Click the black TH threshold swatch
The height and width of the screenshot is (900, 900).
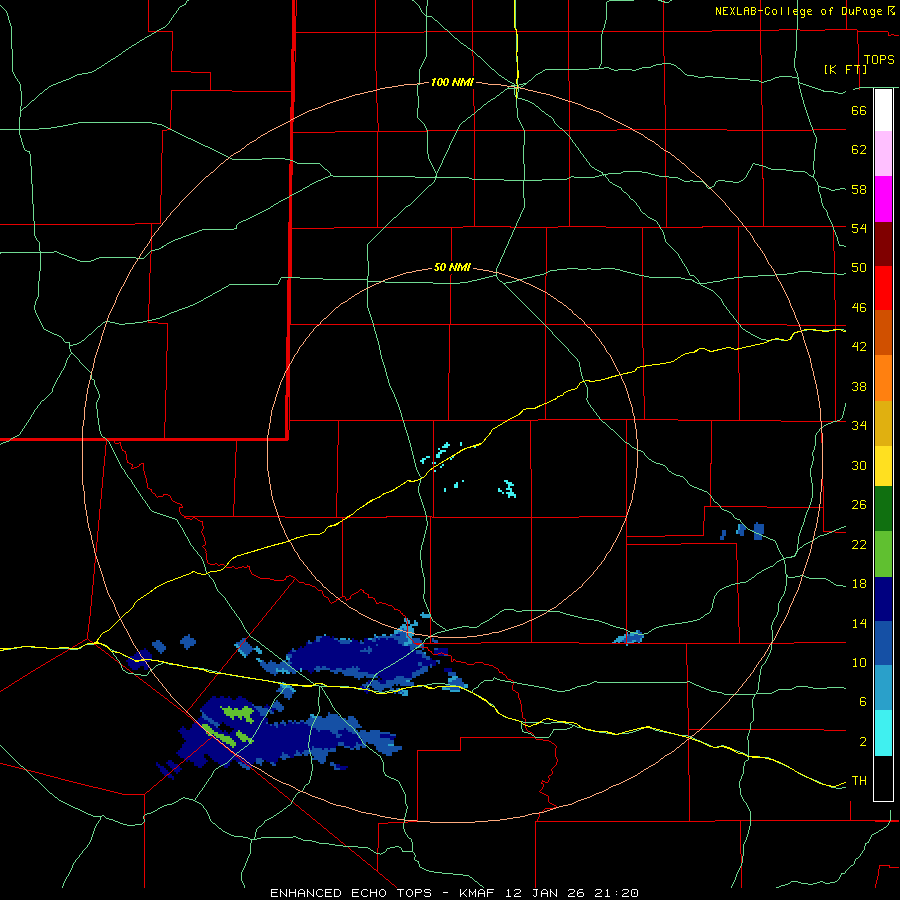tap(883, 778)
